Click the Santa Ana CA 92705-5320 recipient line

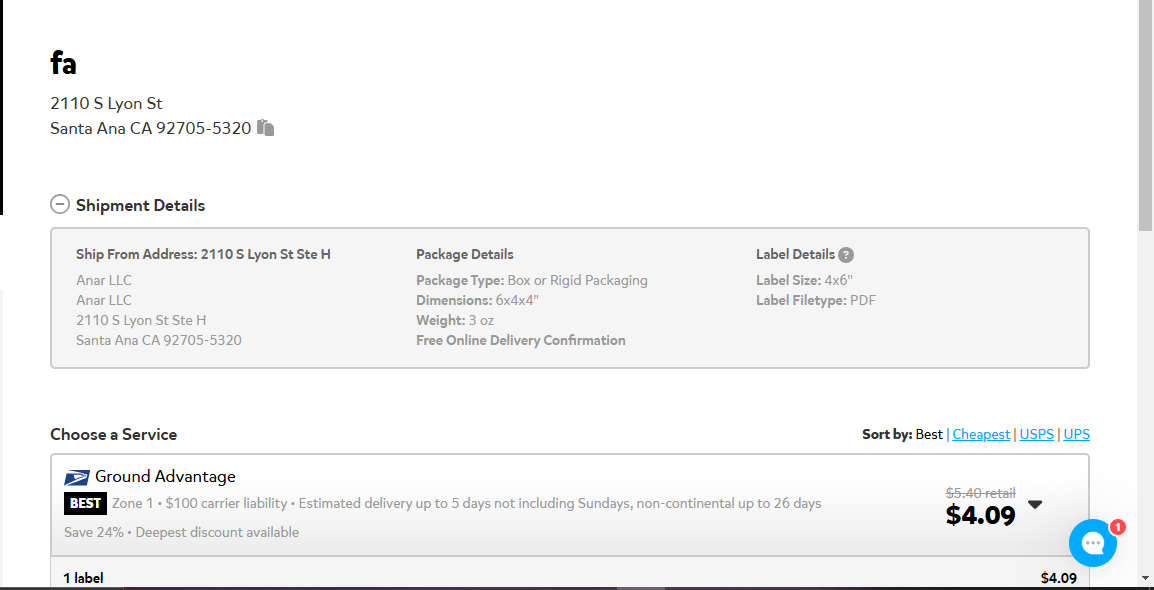[x=151, y=128]
